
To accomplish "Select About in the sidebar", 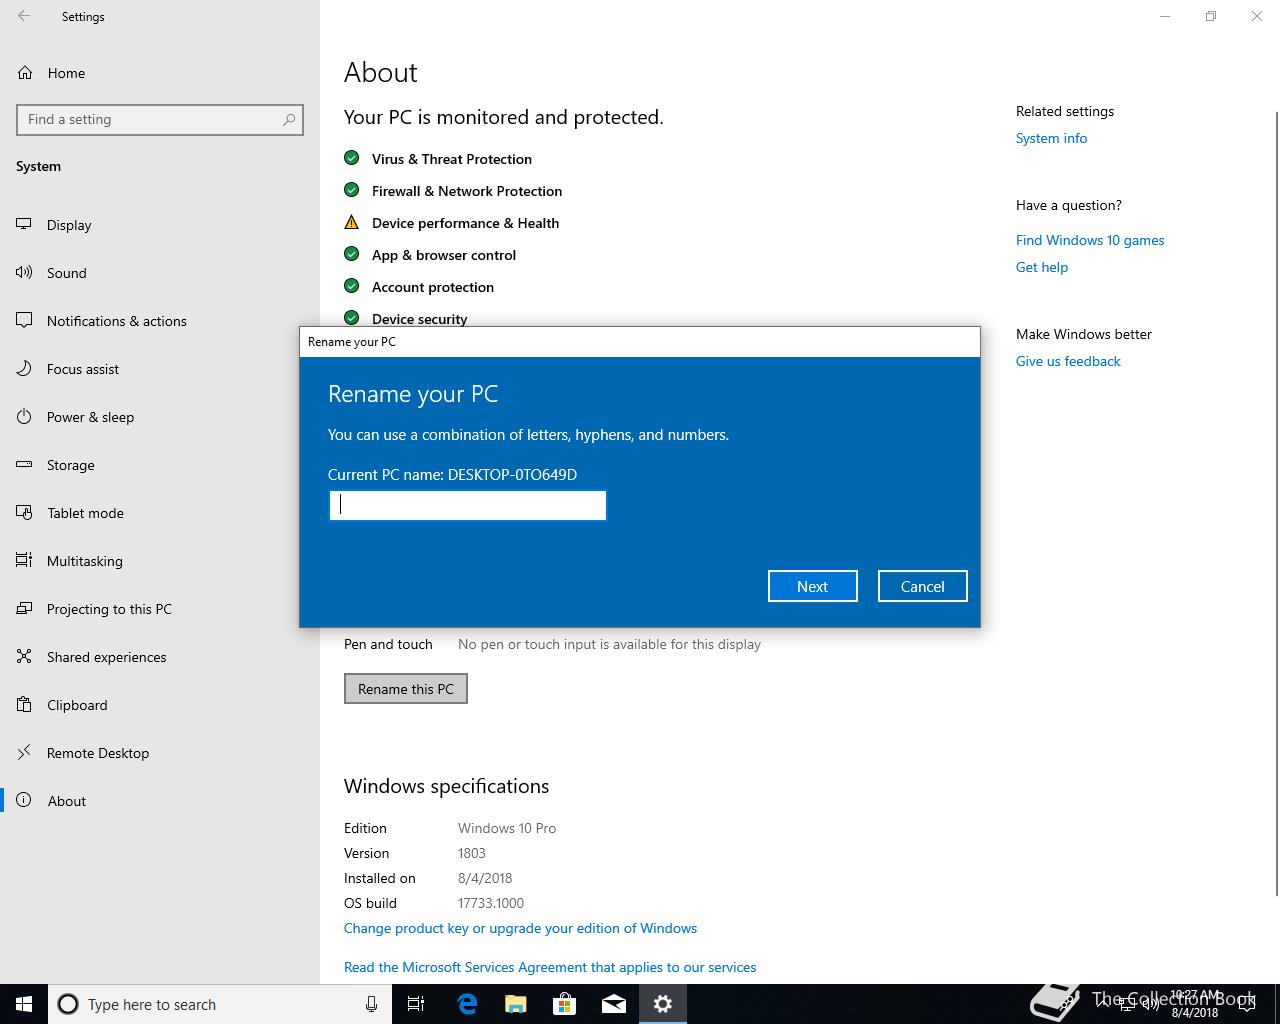I will 160,801.
